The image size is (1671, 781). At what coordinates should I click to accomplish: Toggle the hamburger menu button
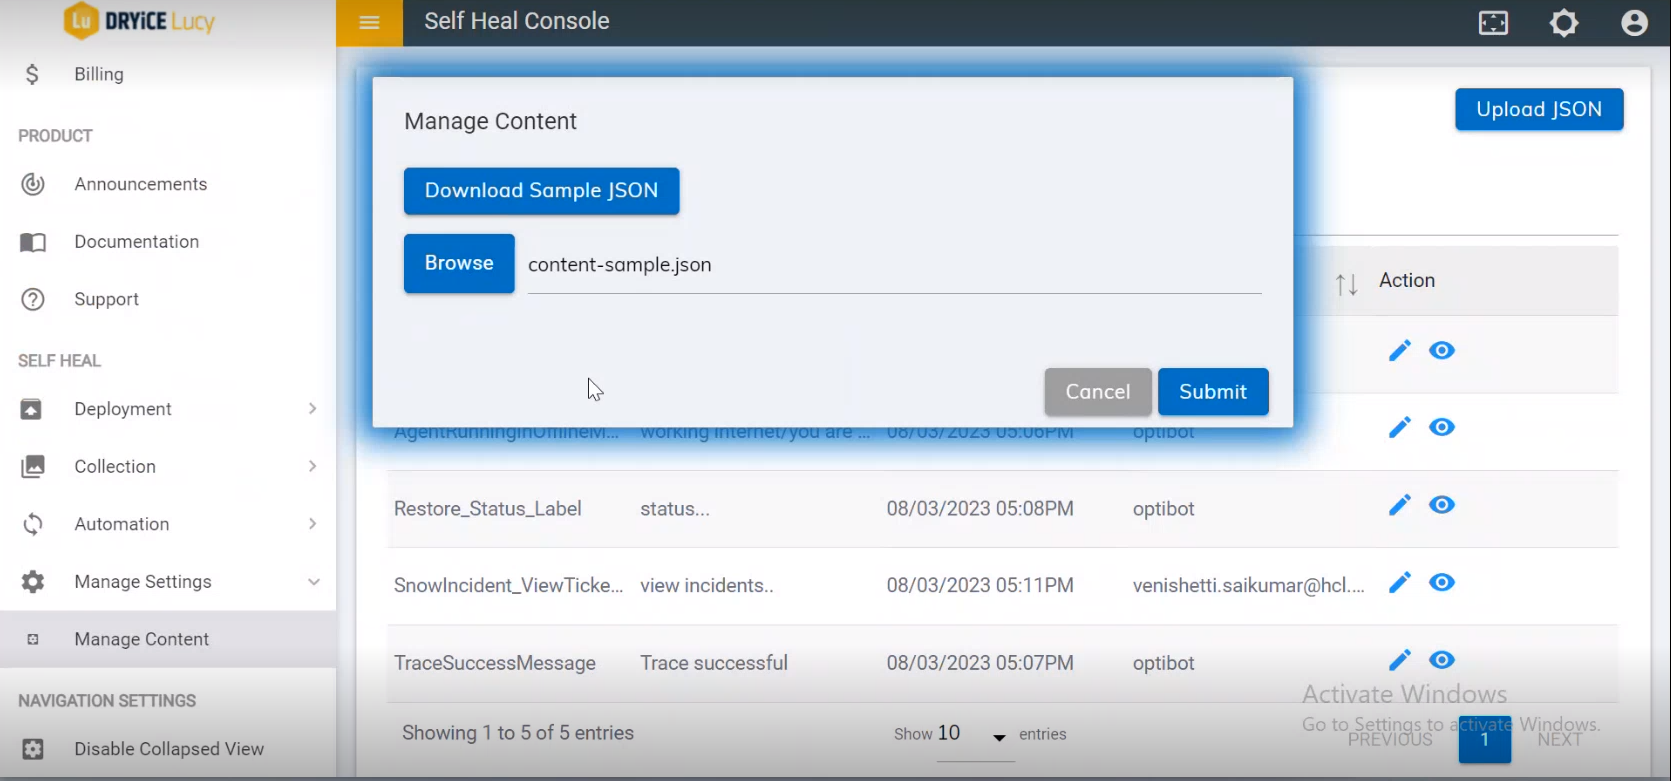(x=369, y=22)
